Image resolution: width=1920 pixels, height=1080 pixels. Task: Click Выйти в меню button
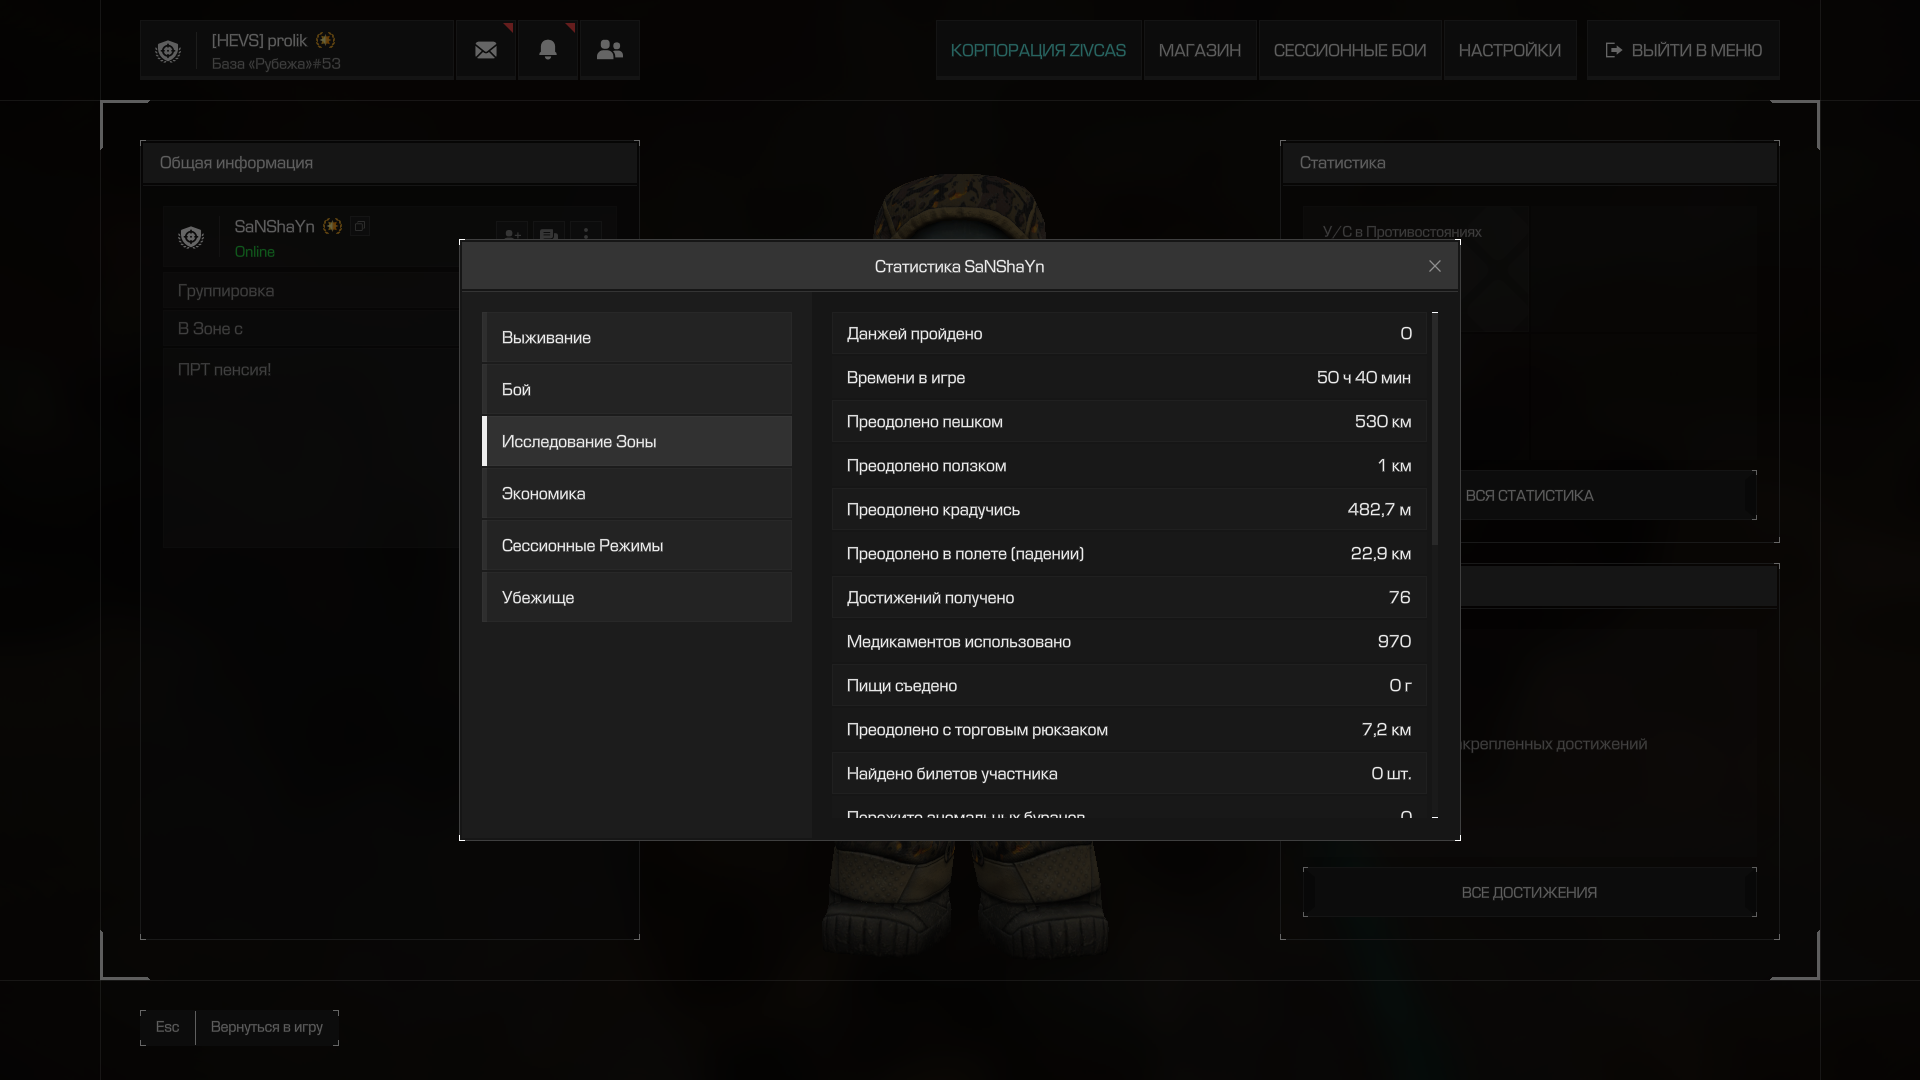click(1683, 50)
